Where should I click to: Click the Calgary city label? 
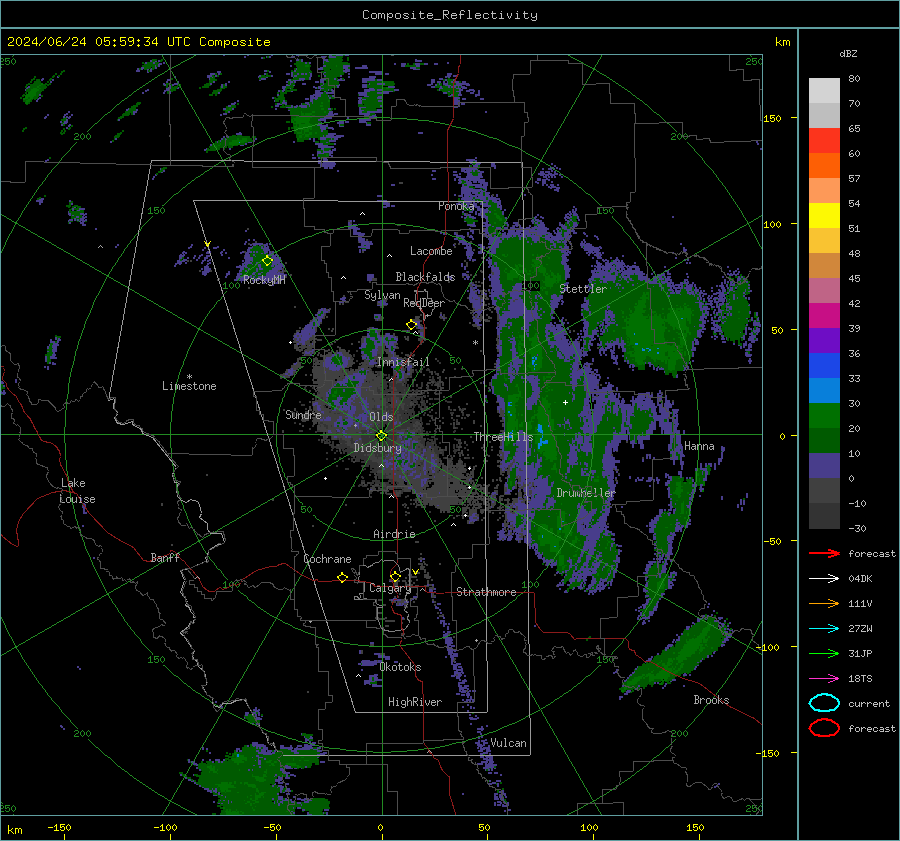pyautogui.click(x=390, y=588)
